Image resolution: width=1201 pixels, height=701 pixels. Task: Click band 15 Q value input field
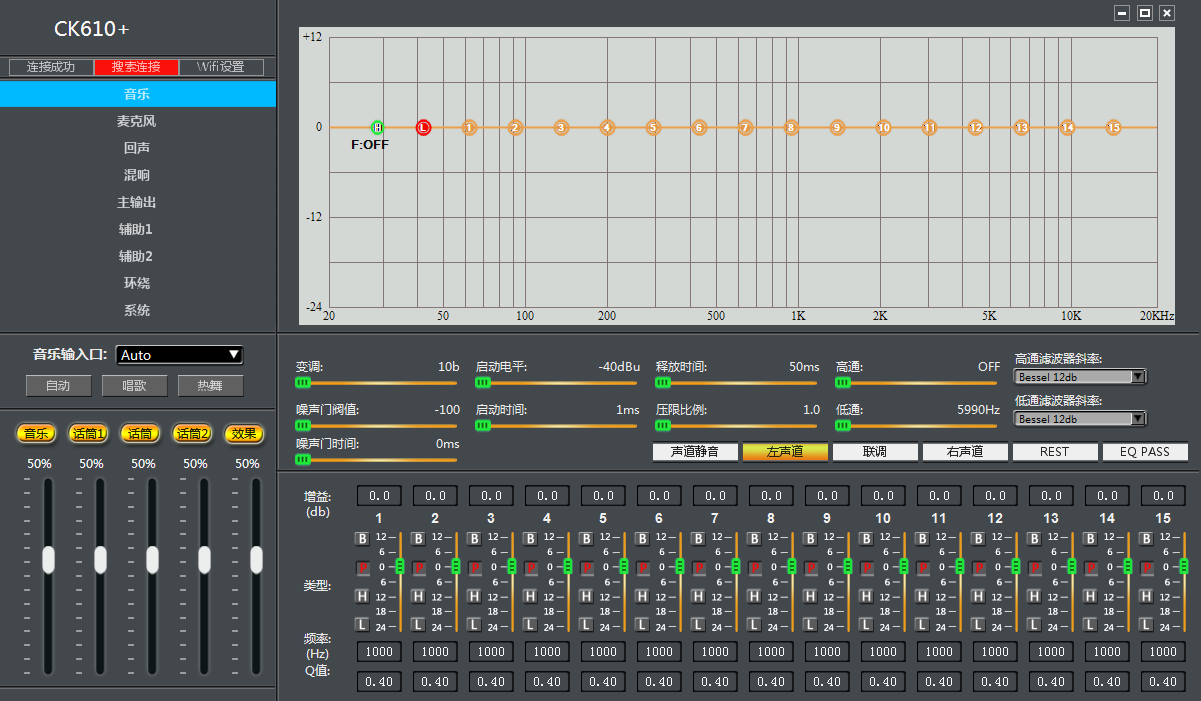1163,681
